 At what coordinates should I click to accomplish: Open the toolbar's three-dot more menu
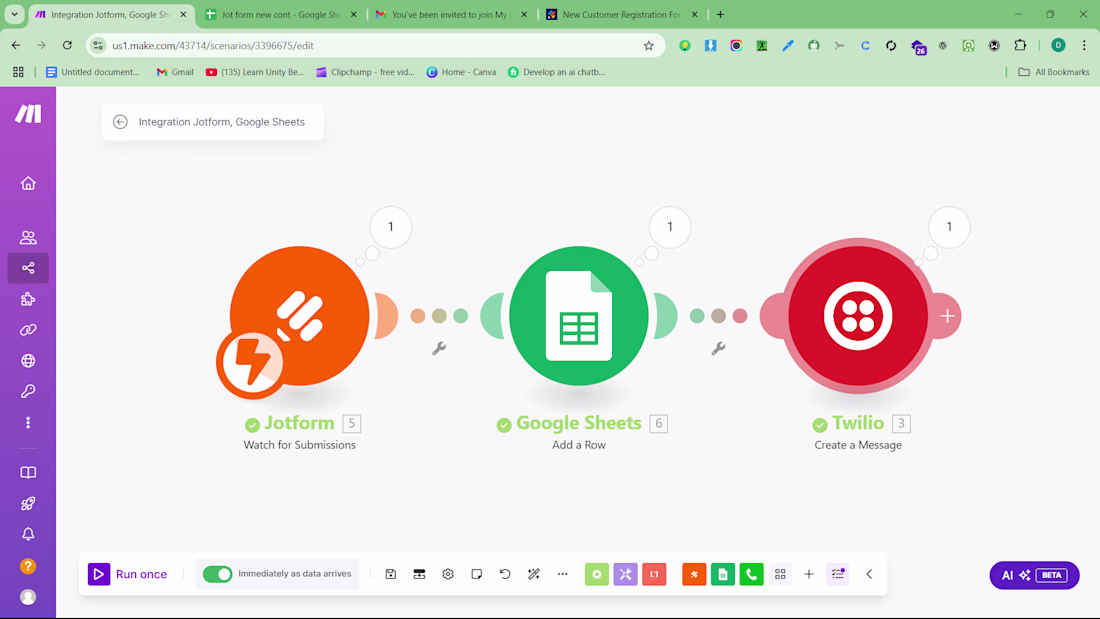point(563,574)
